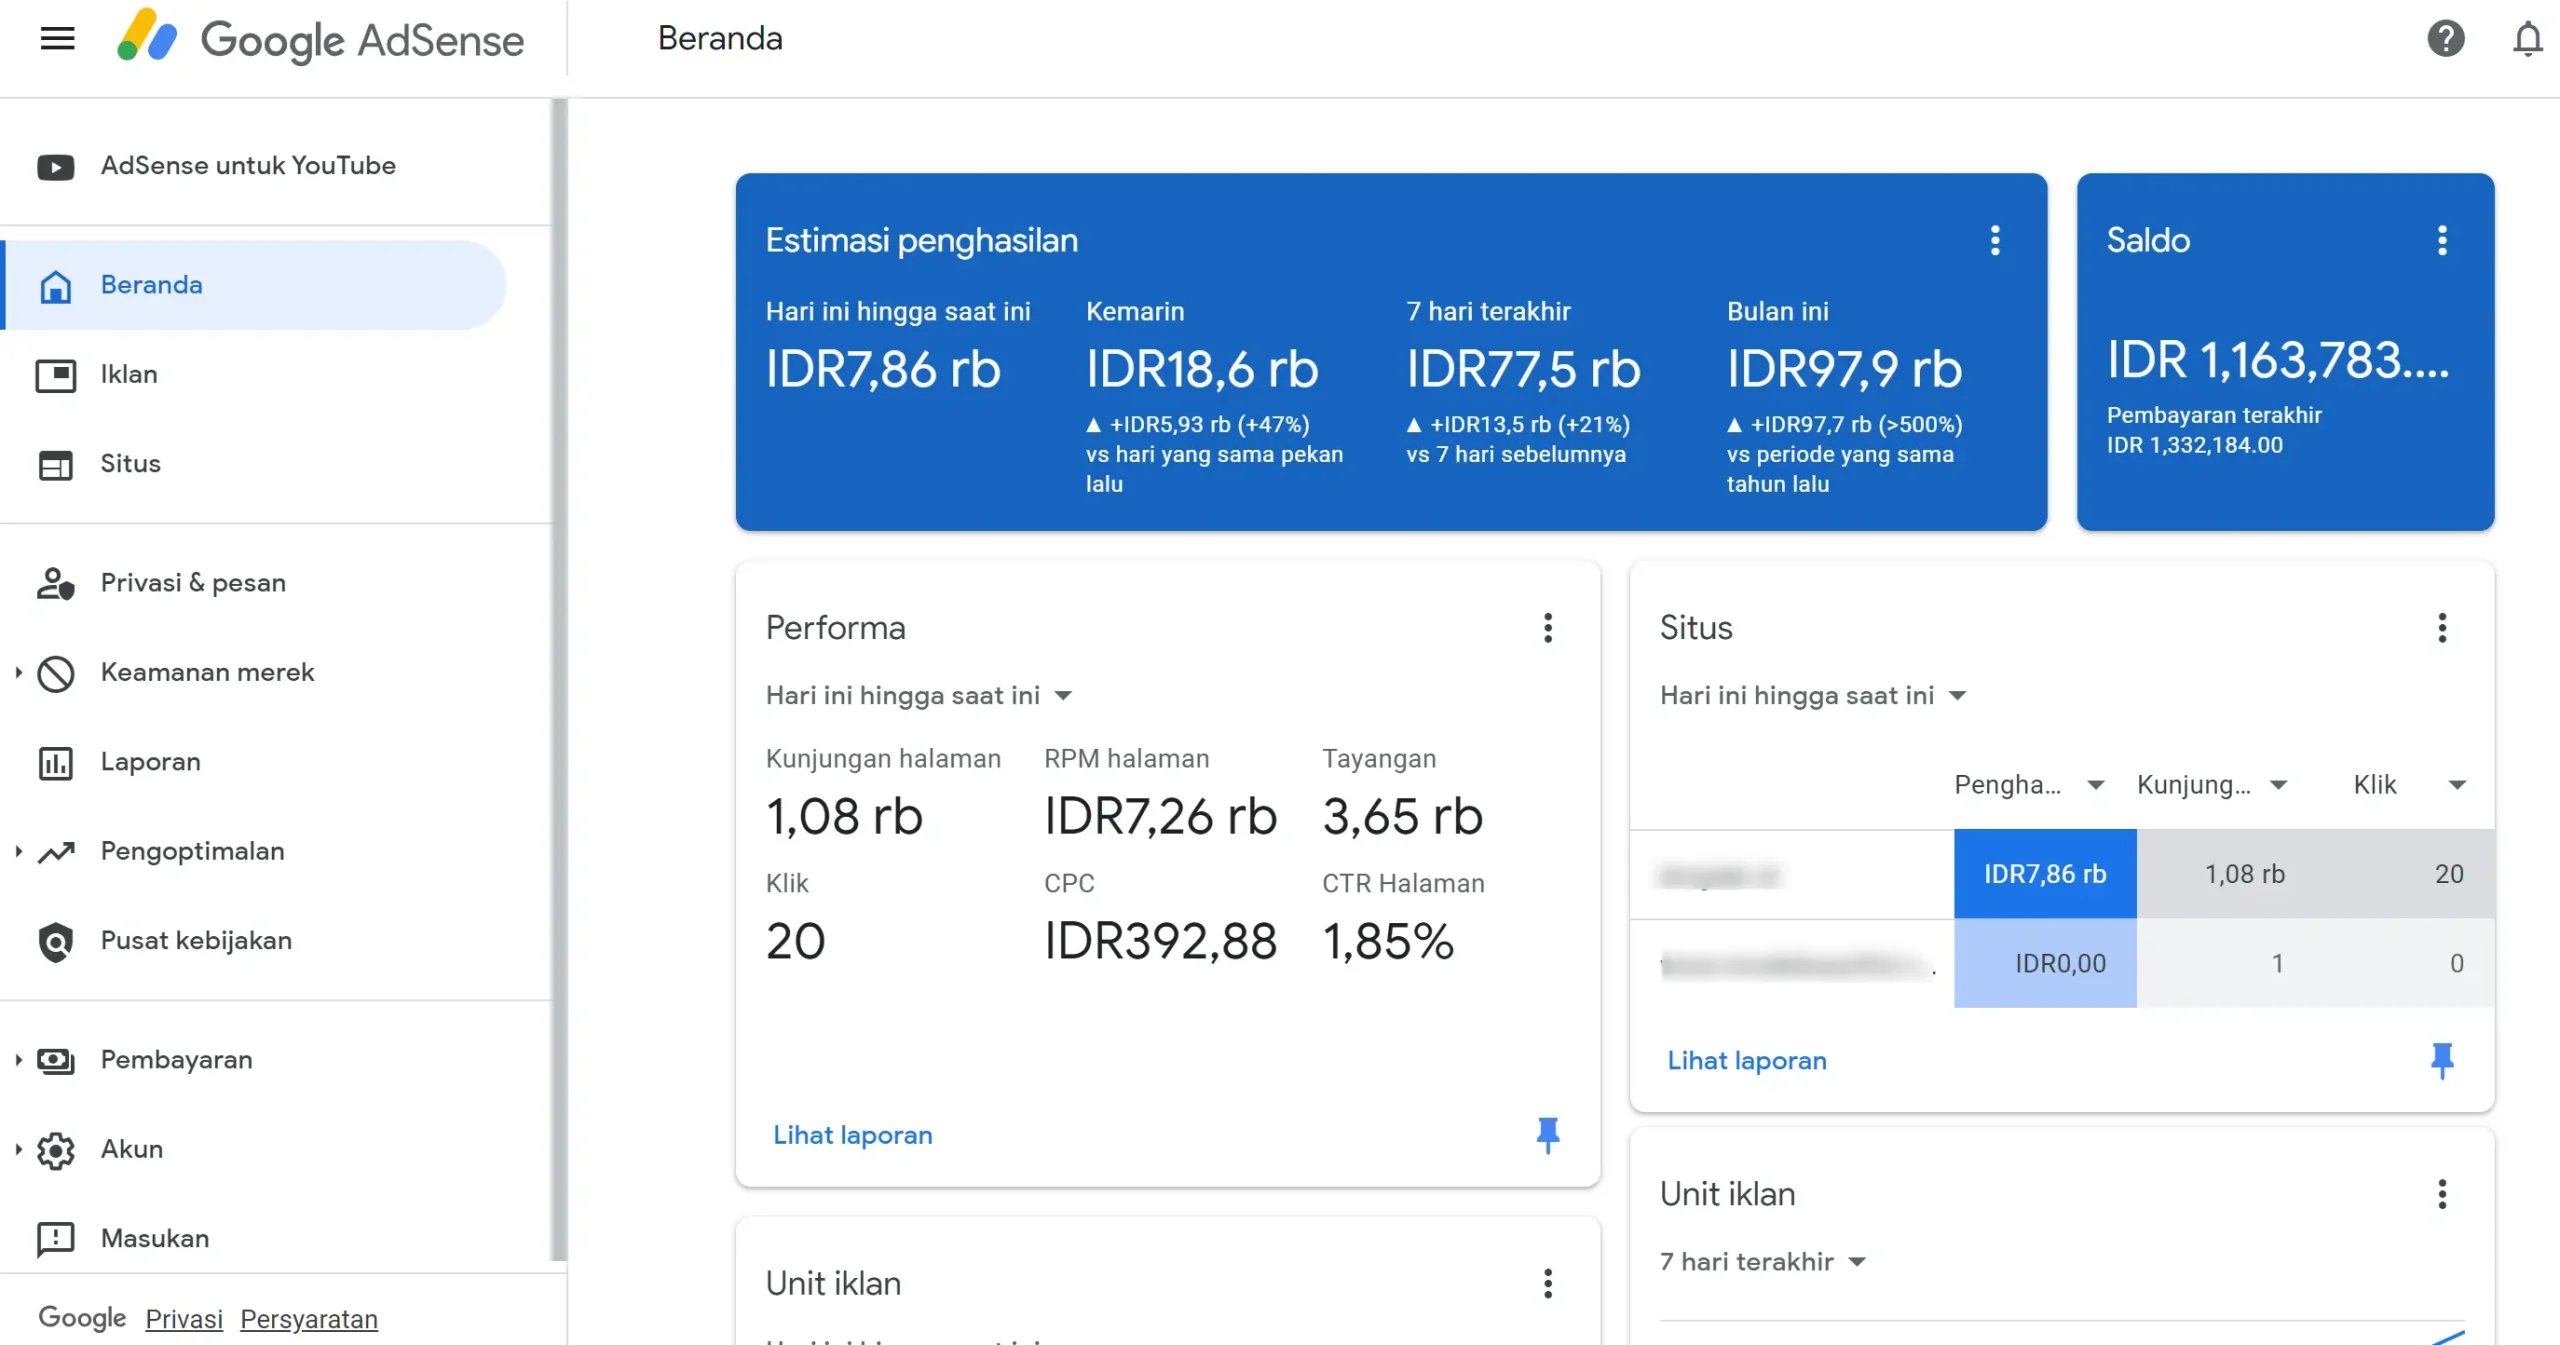Go to AdSense untuk YouTube
This screenshot has width=2560, height=1345.
pyautogui.click(x=248, y=166)
